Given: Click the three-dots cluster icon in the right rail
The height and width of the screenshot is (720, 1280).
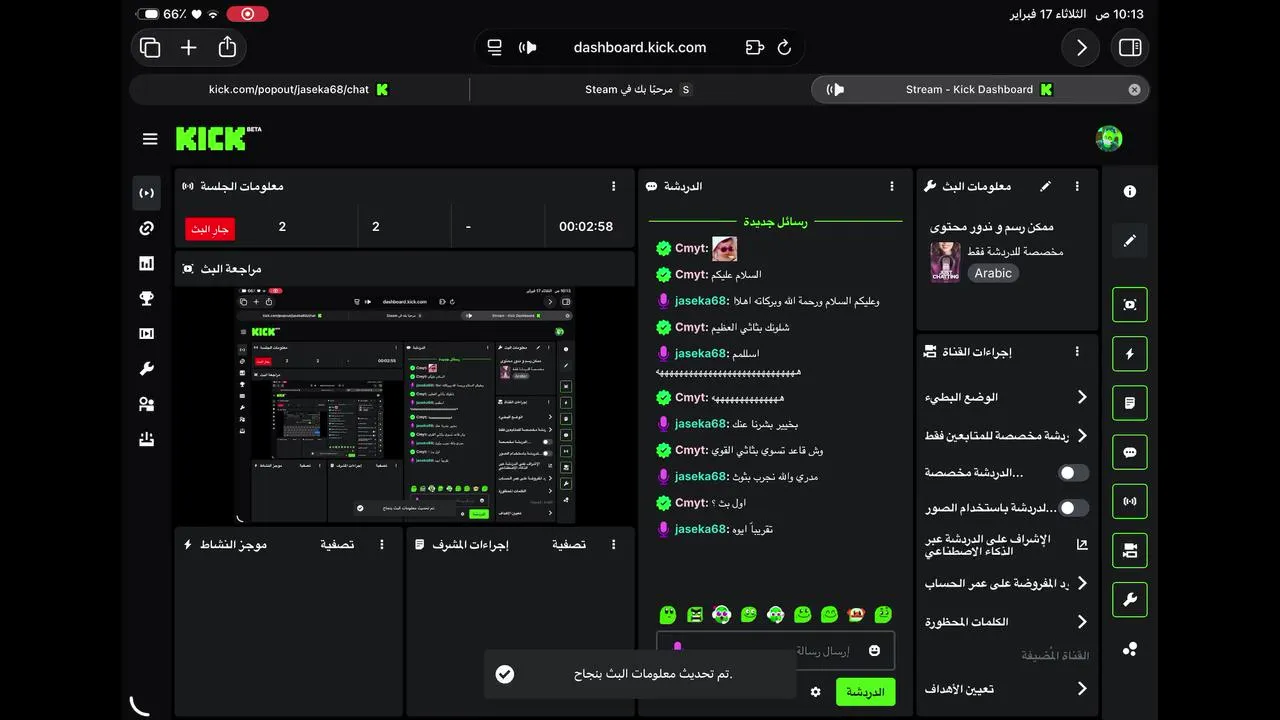Looking at the screenshot, I should (1130, 649).
